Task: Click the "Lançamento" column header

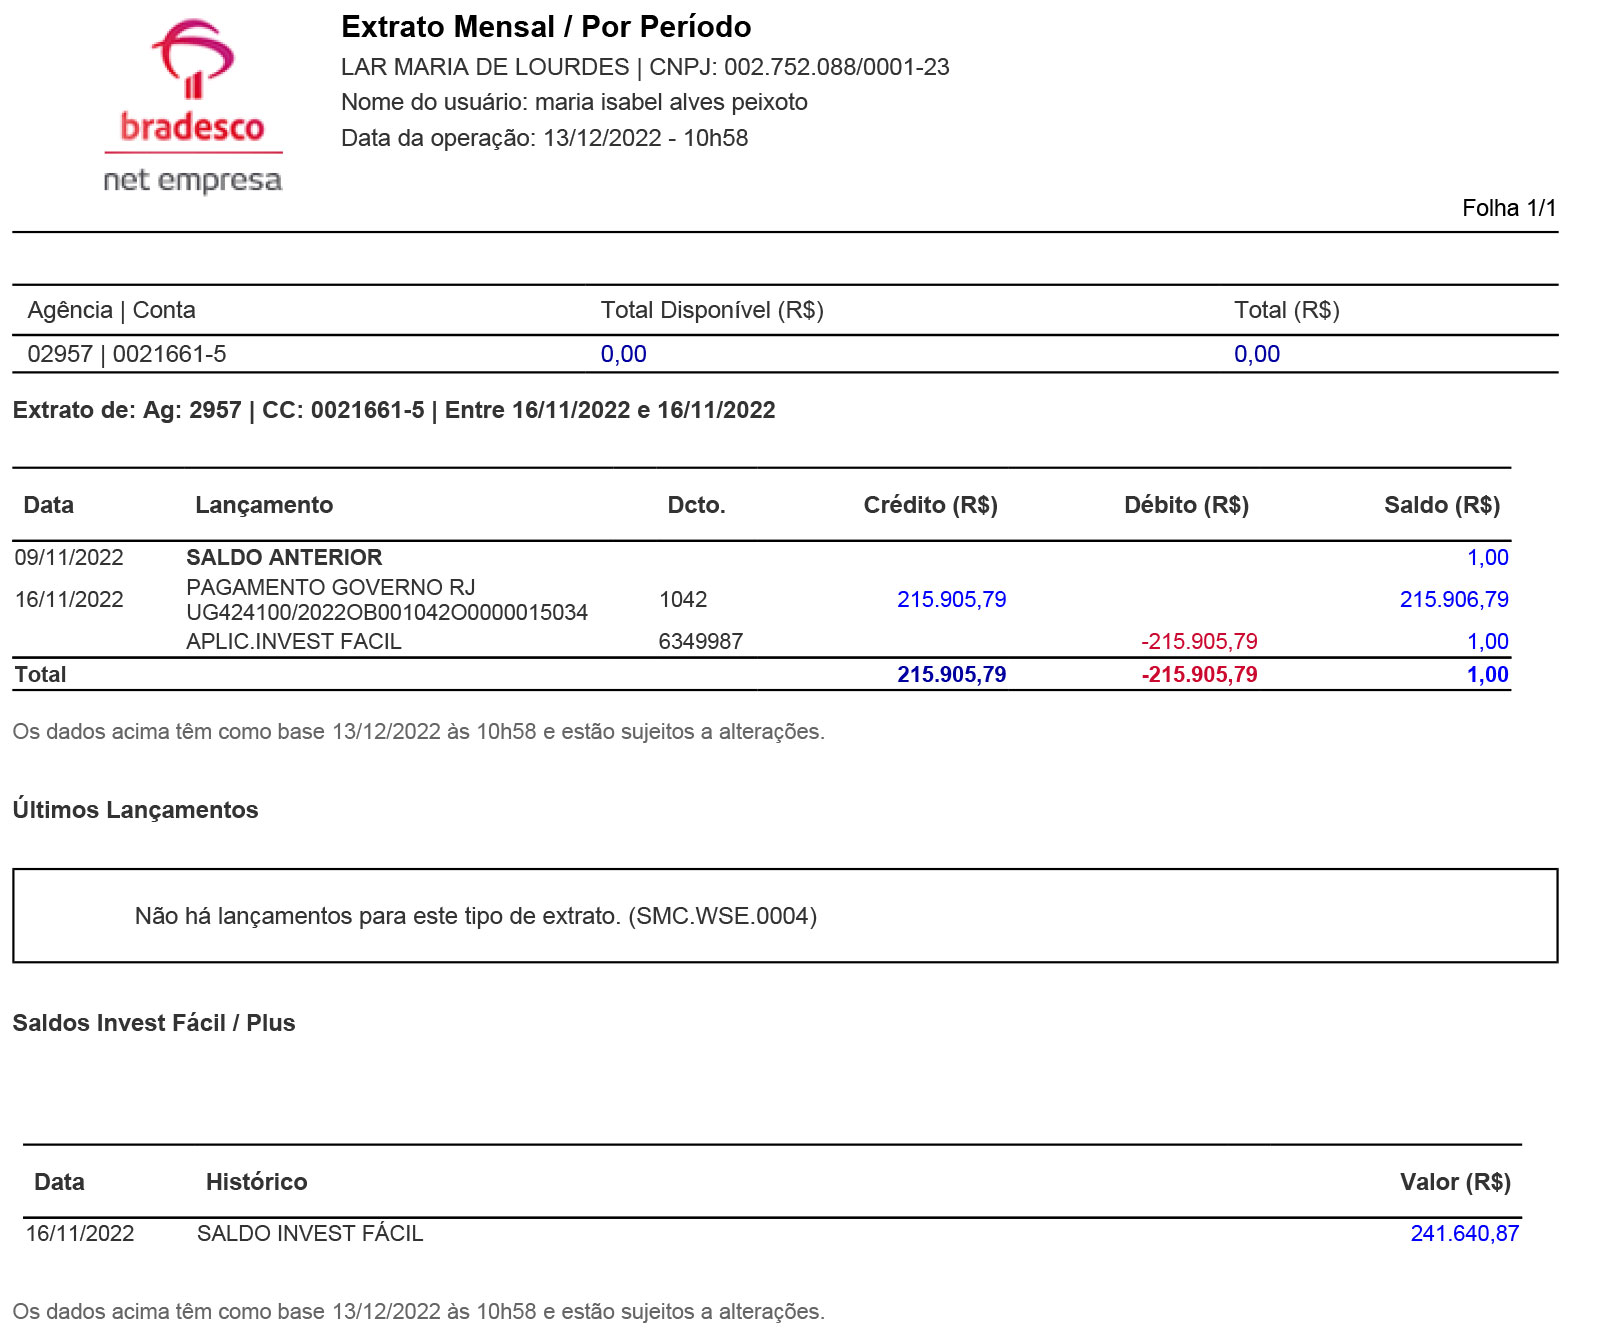Action: 264,505
